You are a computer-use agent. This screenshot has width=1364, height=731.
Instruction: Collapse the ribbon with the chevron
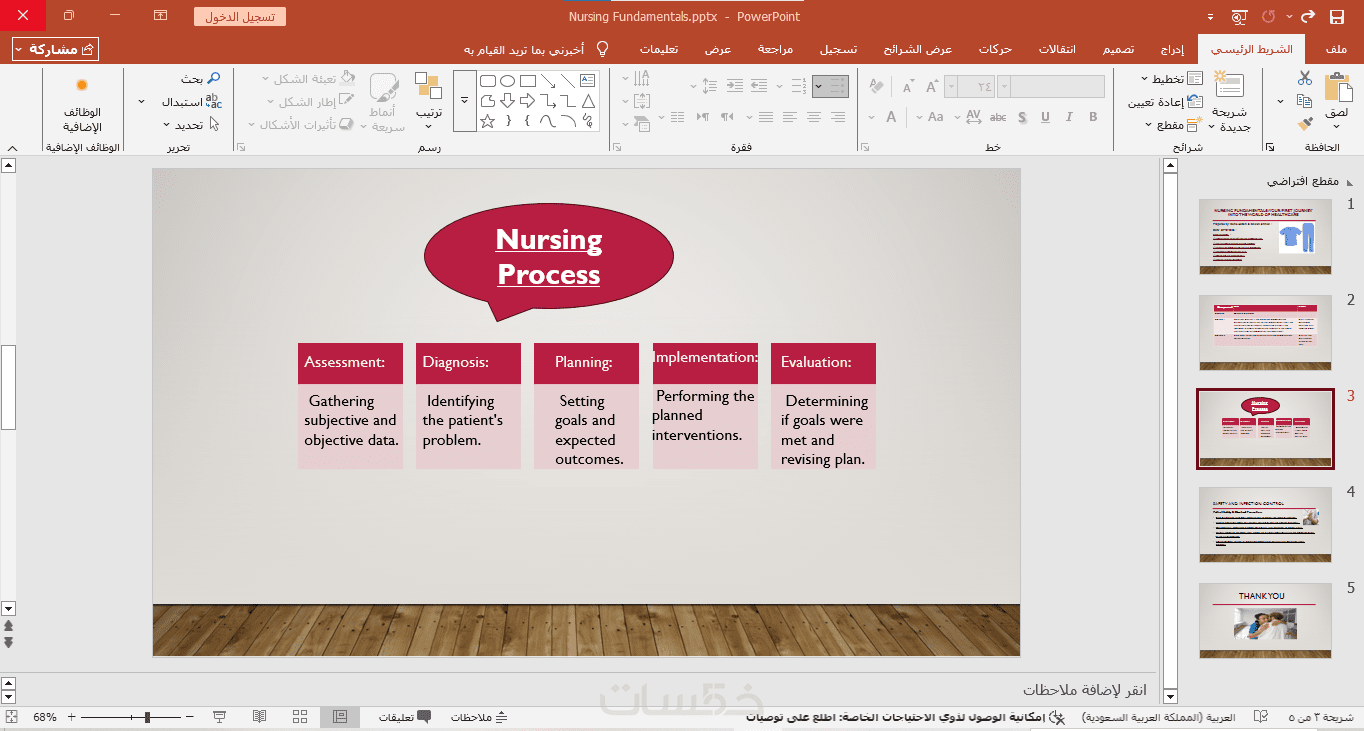click(x=12, y=147)
